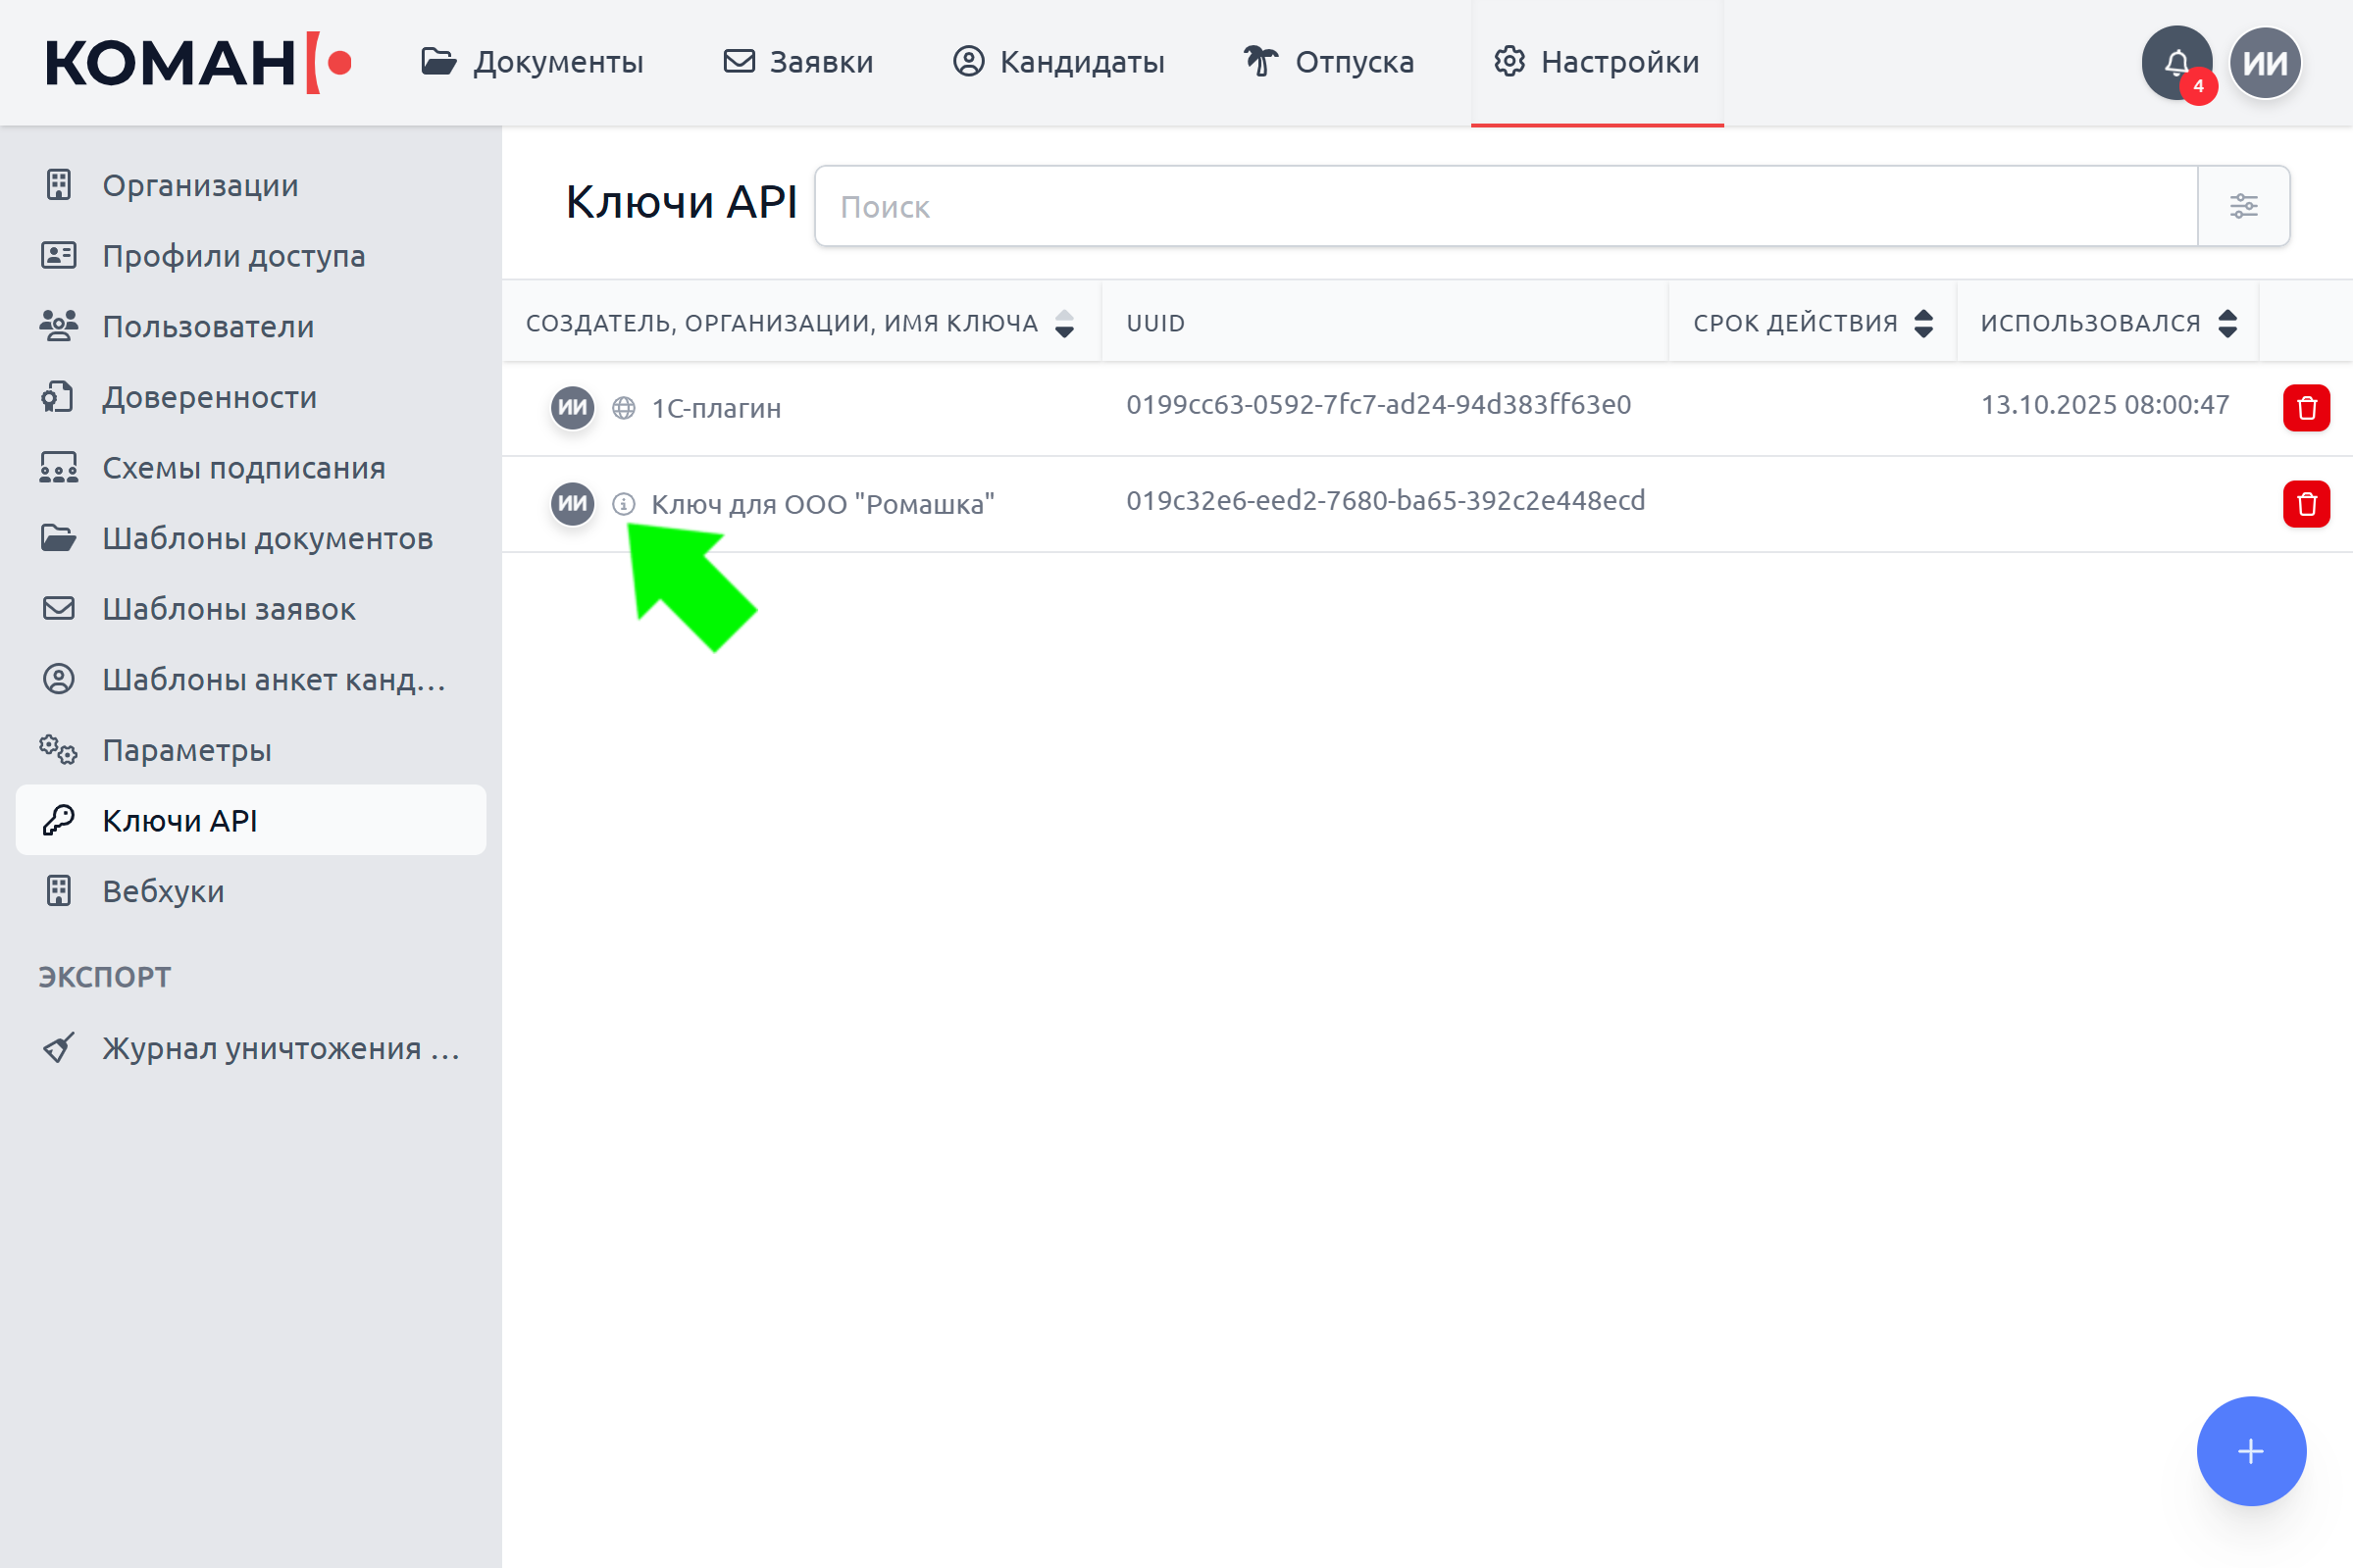This screenshot has width=2353, height=1568.
Task: Click the Поиск search field
Action: 1505,206
